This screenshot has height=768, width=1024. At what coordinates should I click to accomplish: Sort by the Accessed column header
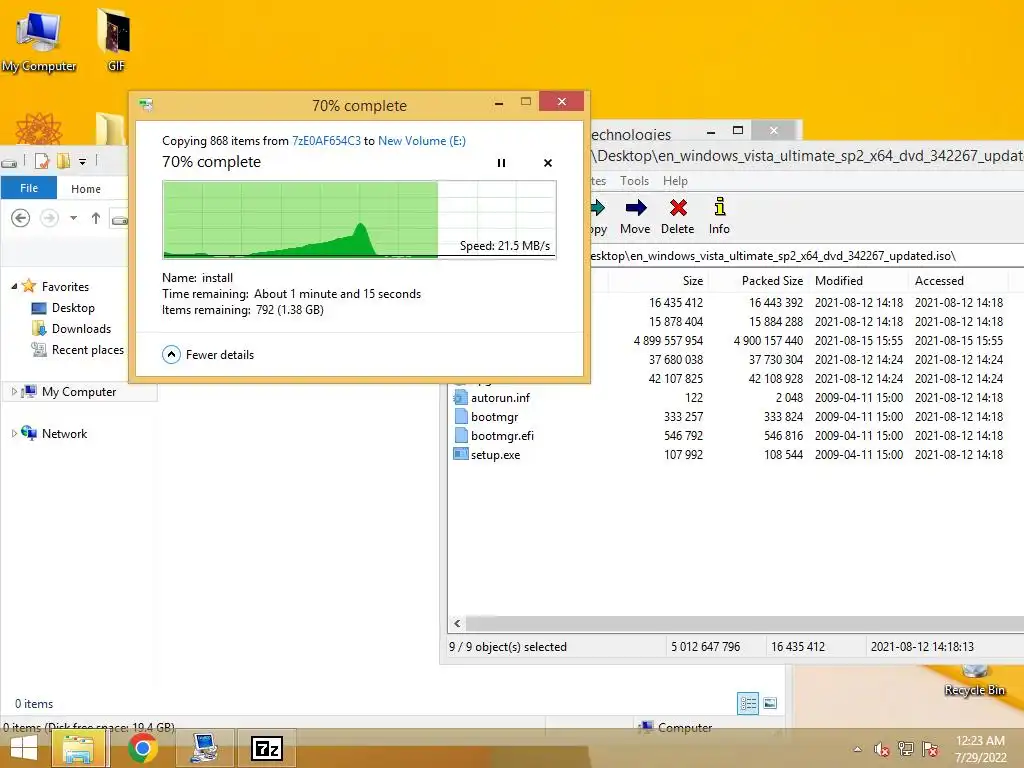[958, 281]
